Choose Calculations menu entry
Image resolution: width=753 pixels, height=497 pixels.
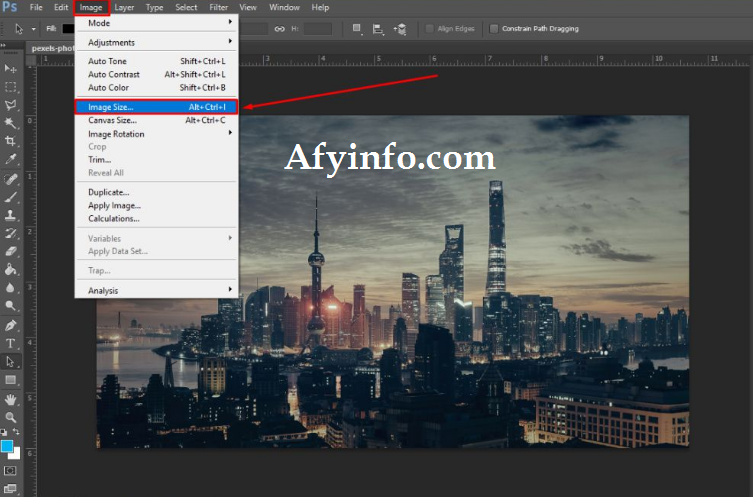157,218
